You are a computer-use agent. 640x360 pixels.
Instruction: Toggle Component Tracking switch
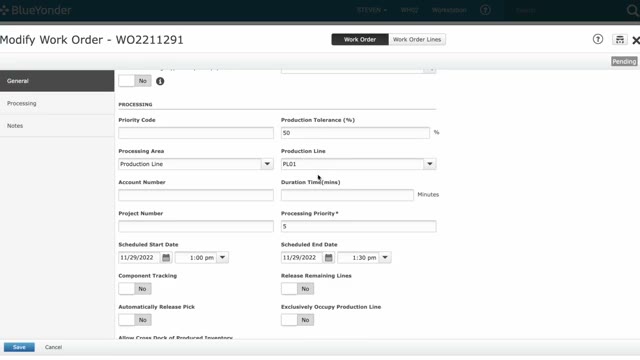[x=135, y=289]
